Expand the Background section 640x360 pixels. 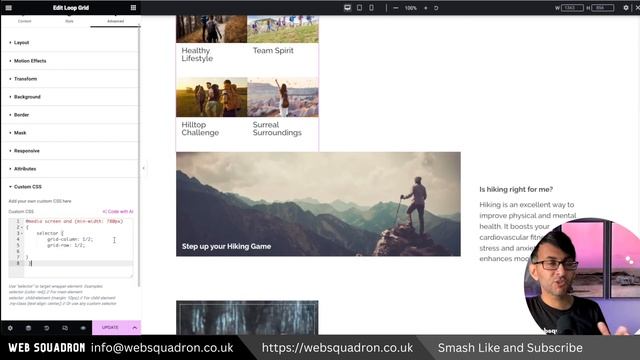tap(70, 97)
